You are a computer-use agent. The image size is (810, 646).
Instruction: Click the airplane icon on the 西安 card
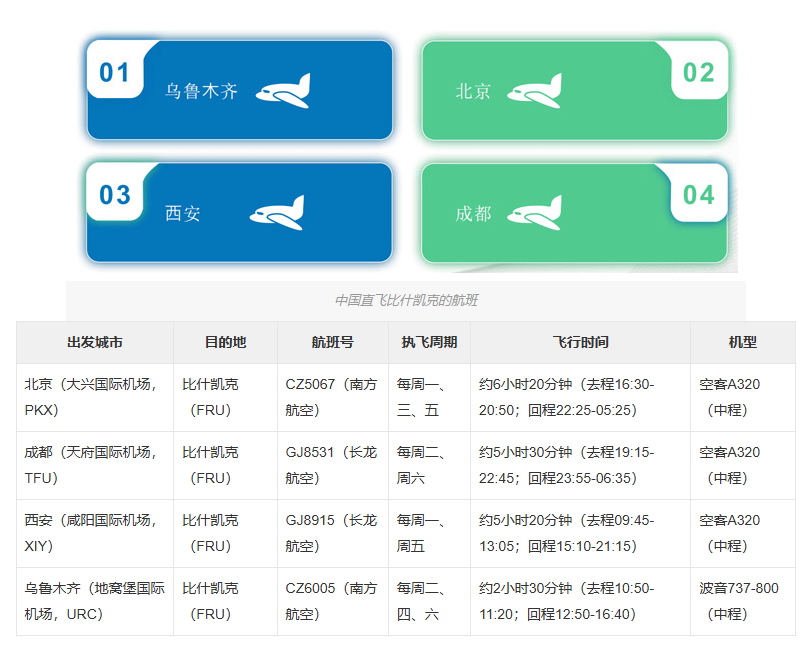(x=276, y=213)
